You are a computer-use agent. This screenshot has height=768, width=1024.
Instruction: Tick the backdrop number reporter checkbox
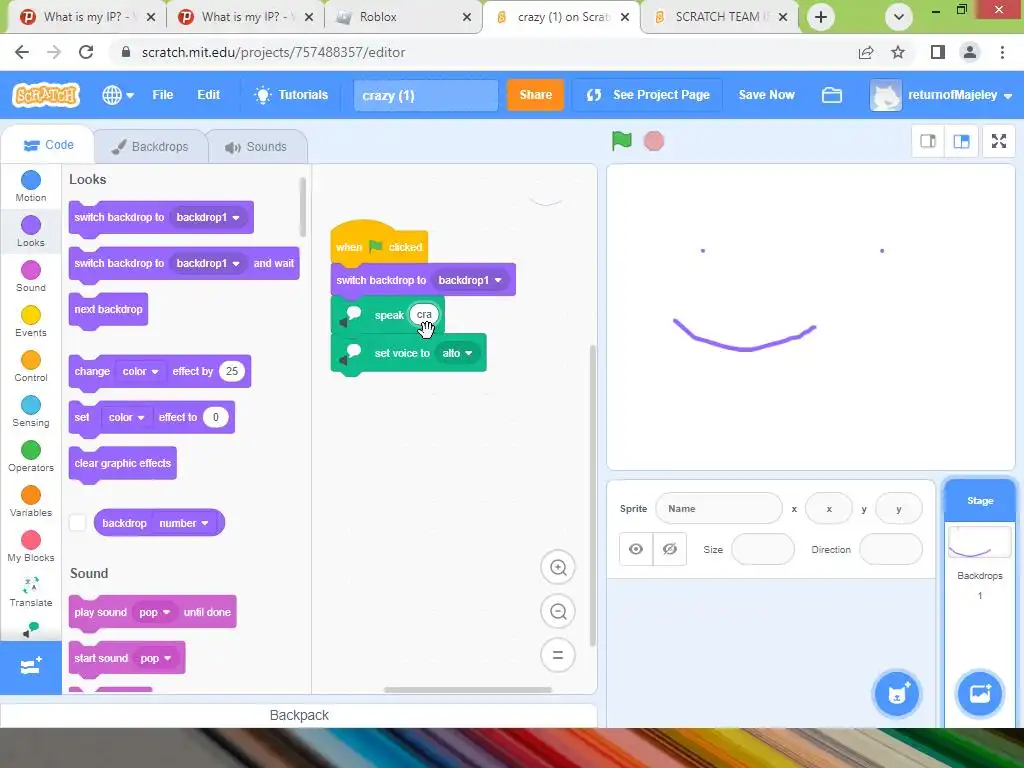click(x=78, y=522)
